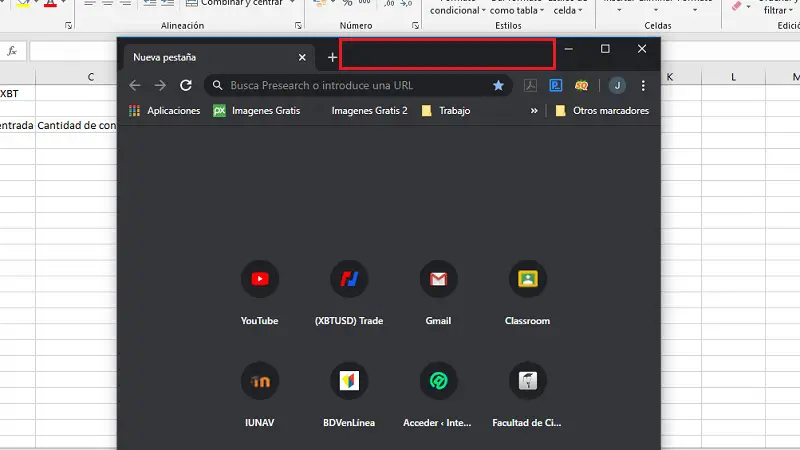
Task: Click the Excel insert function fx button
Action: coord(12,51)
